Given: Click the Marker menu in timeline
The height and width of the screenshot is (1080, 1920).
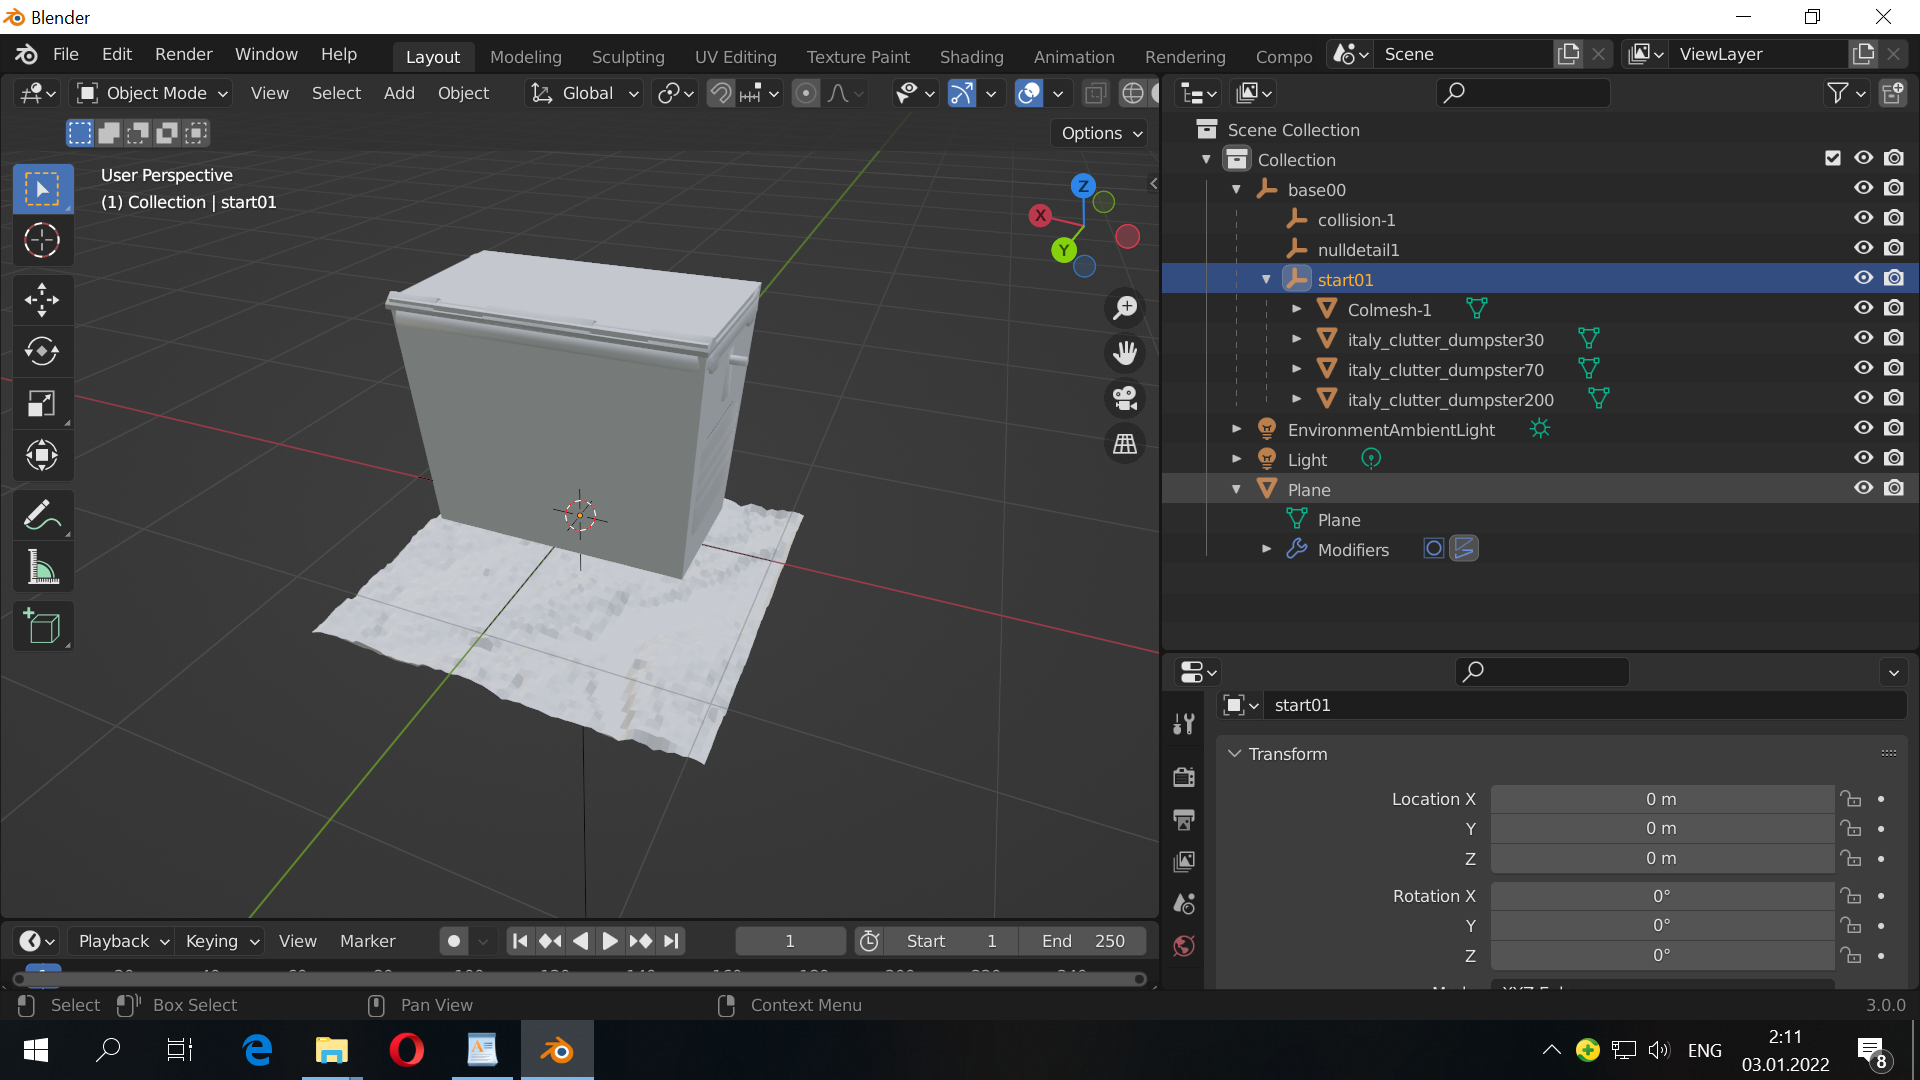Looking at the screenshot, I should coord(367,941).
